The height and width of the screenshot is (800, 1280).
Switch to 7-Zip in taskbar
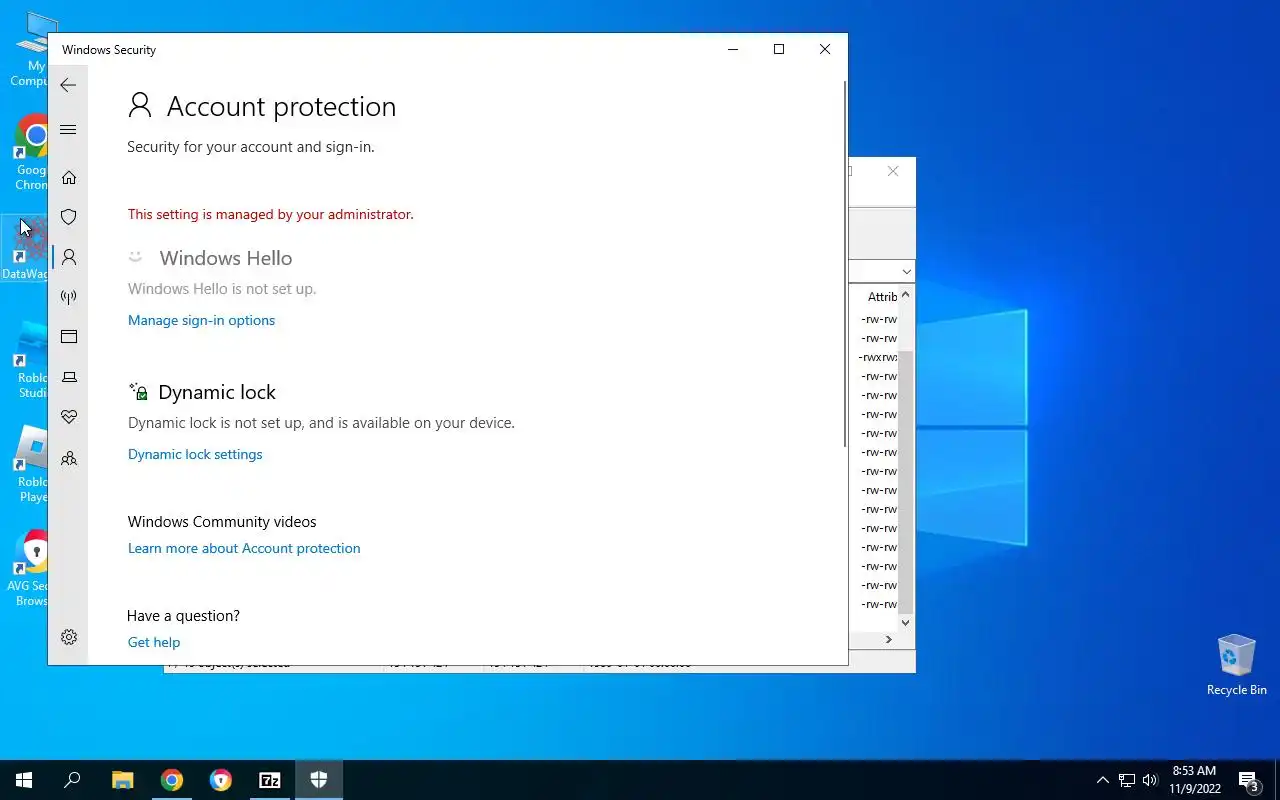[x=270, y=780]
